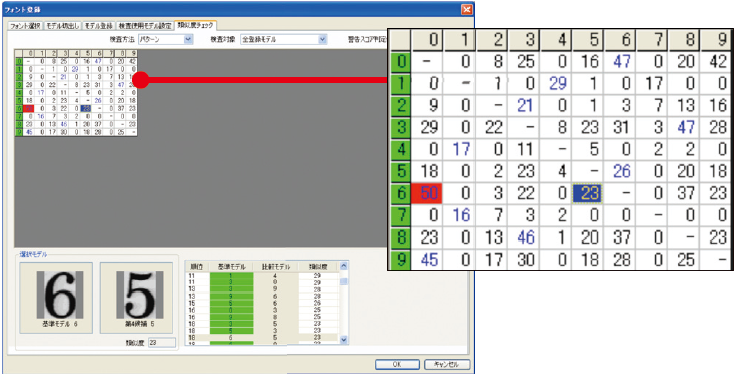The image size is (736, 376).
Task: Open the モデル切出し tab
Action: [x=63, y=26]
